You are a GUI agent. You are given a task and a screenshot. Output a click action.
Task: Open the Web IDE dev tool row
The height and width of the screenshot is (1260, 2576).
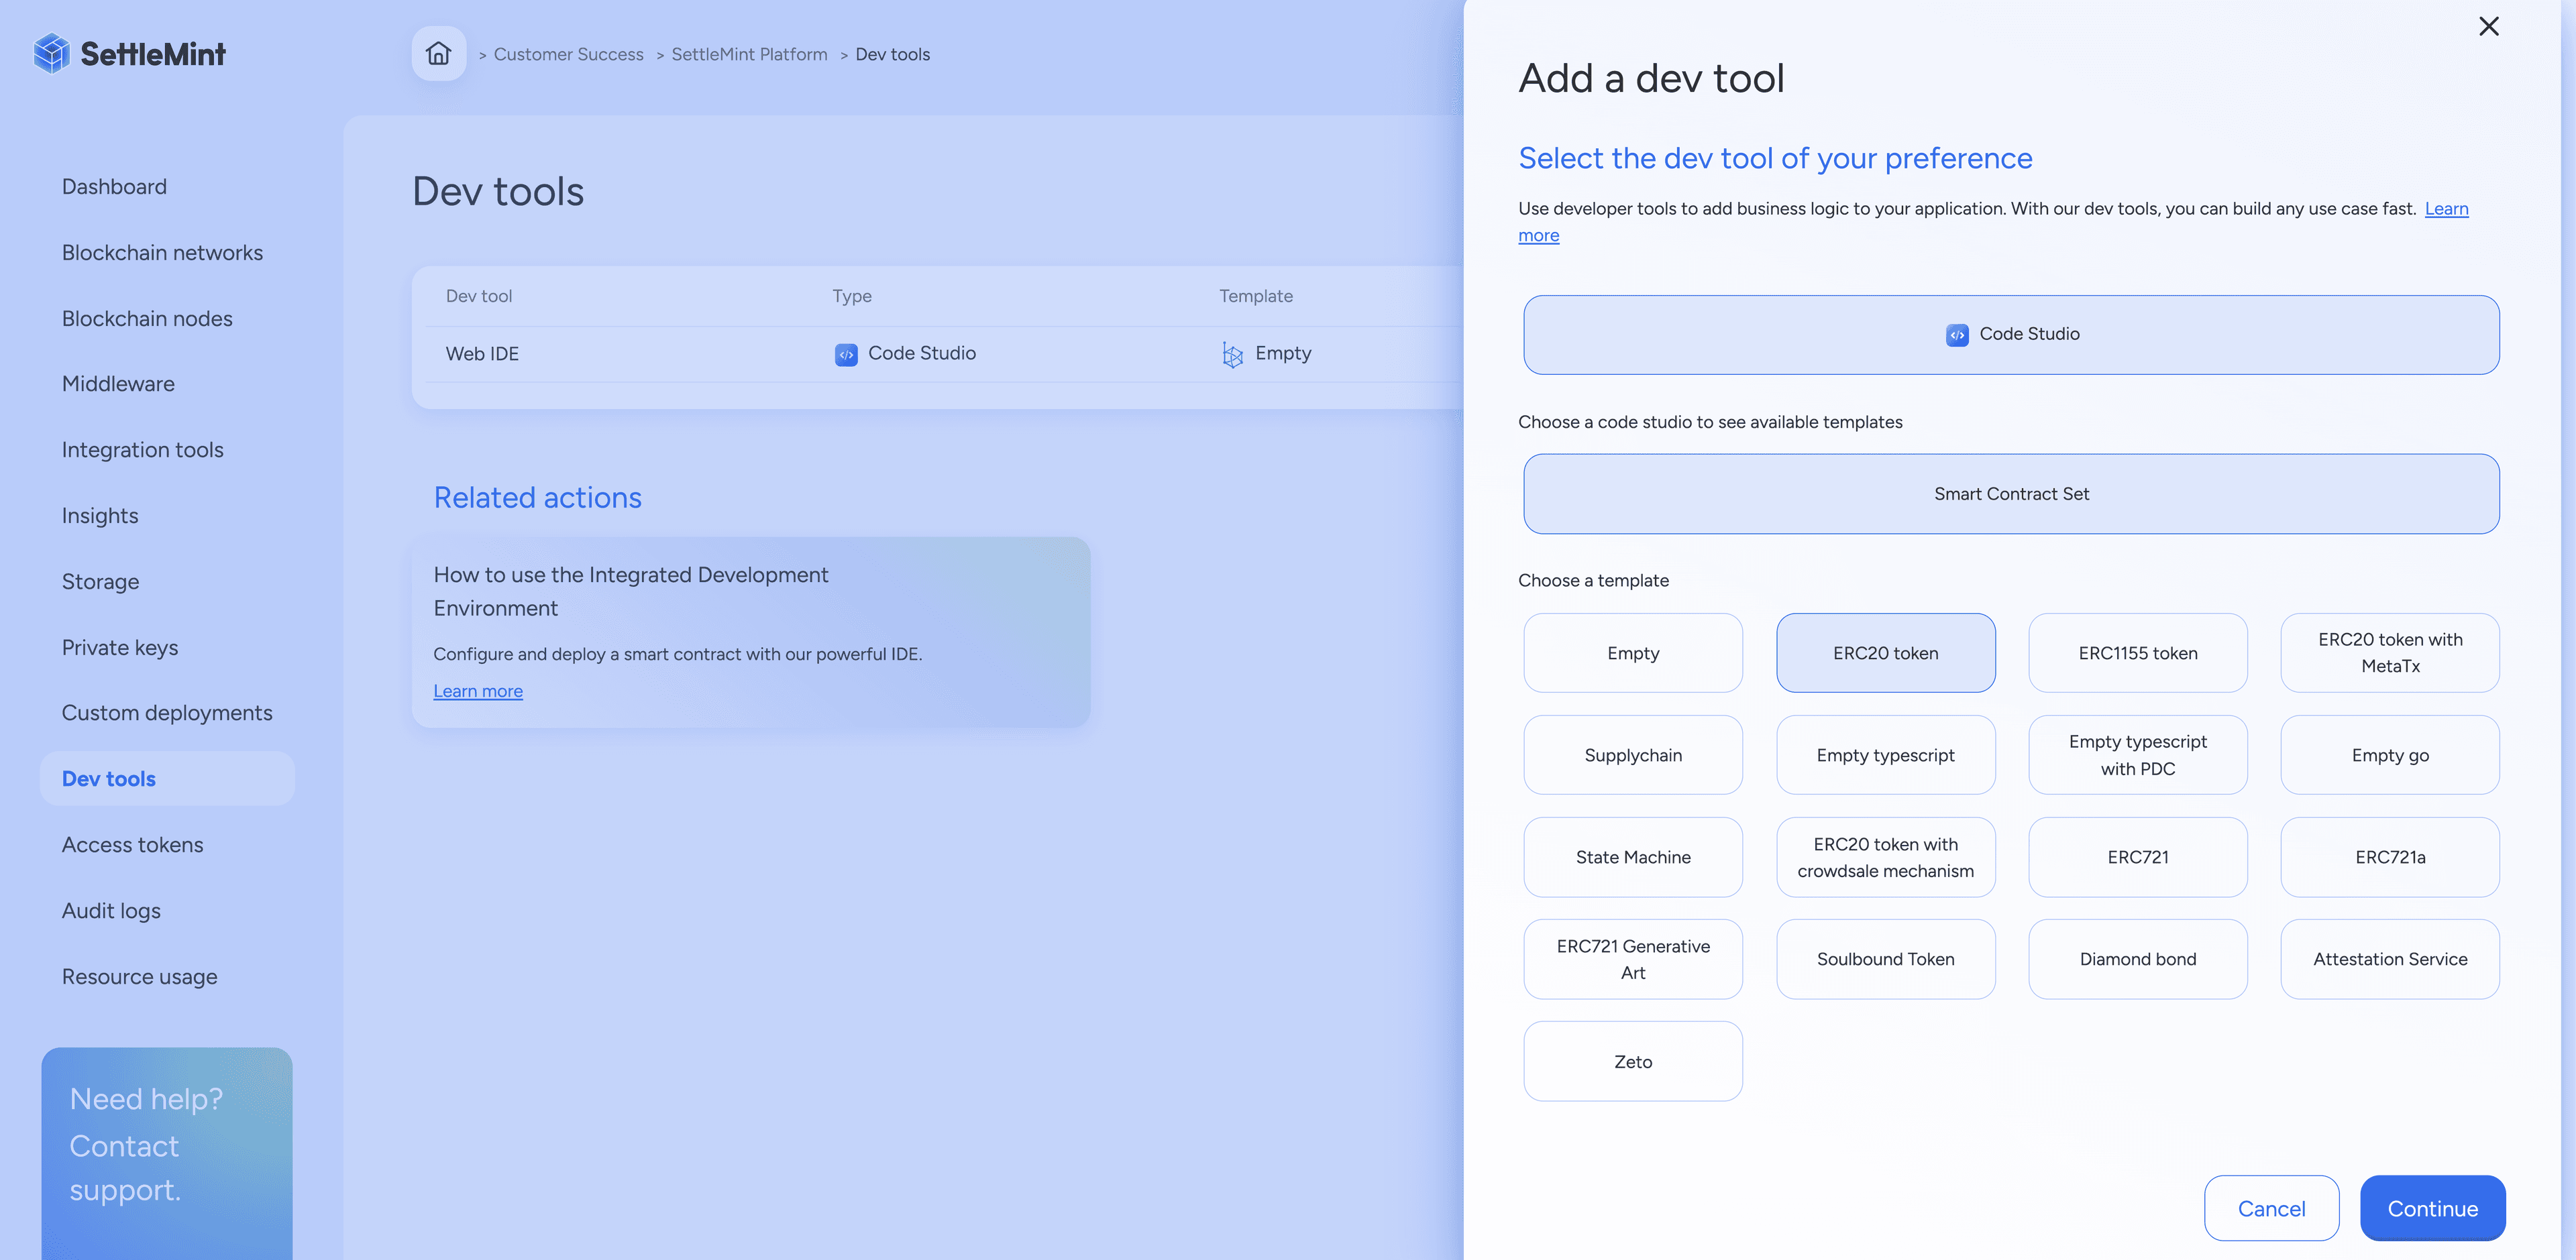[x=944, y=354]
